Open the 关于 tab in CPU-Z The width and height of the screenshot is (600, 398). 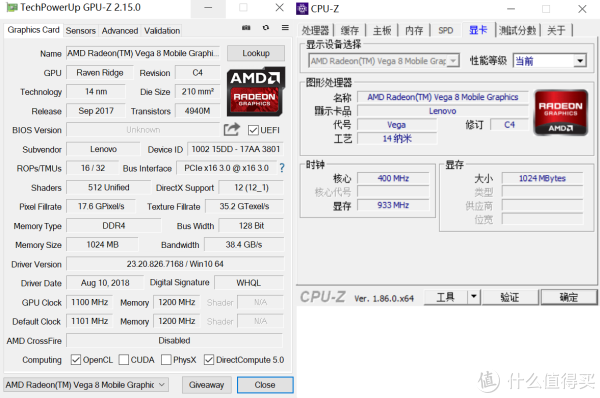click(556, 30)
